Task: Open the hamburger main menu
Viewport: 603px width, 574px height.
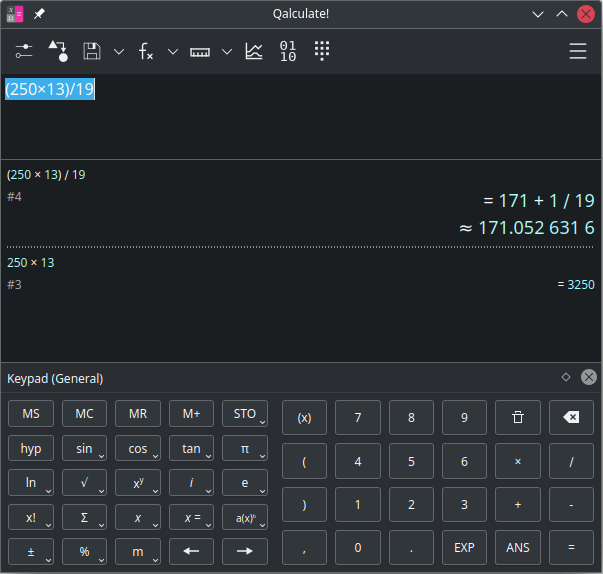Action: [x=578, y=52]
